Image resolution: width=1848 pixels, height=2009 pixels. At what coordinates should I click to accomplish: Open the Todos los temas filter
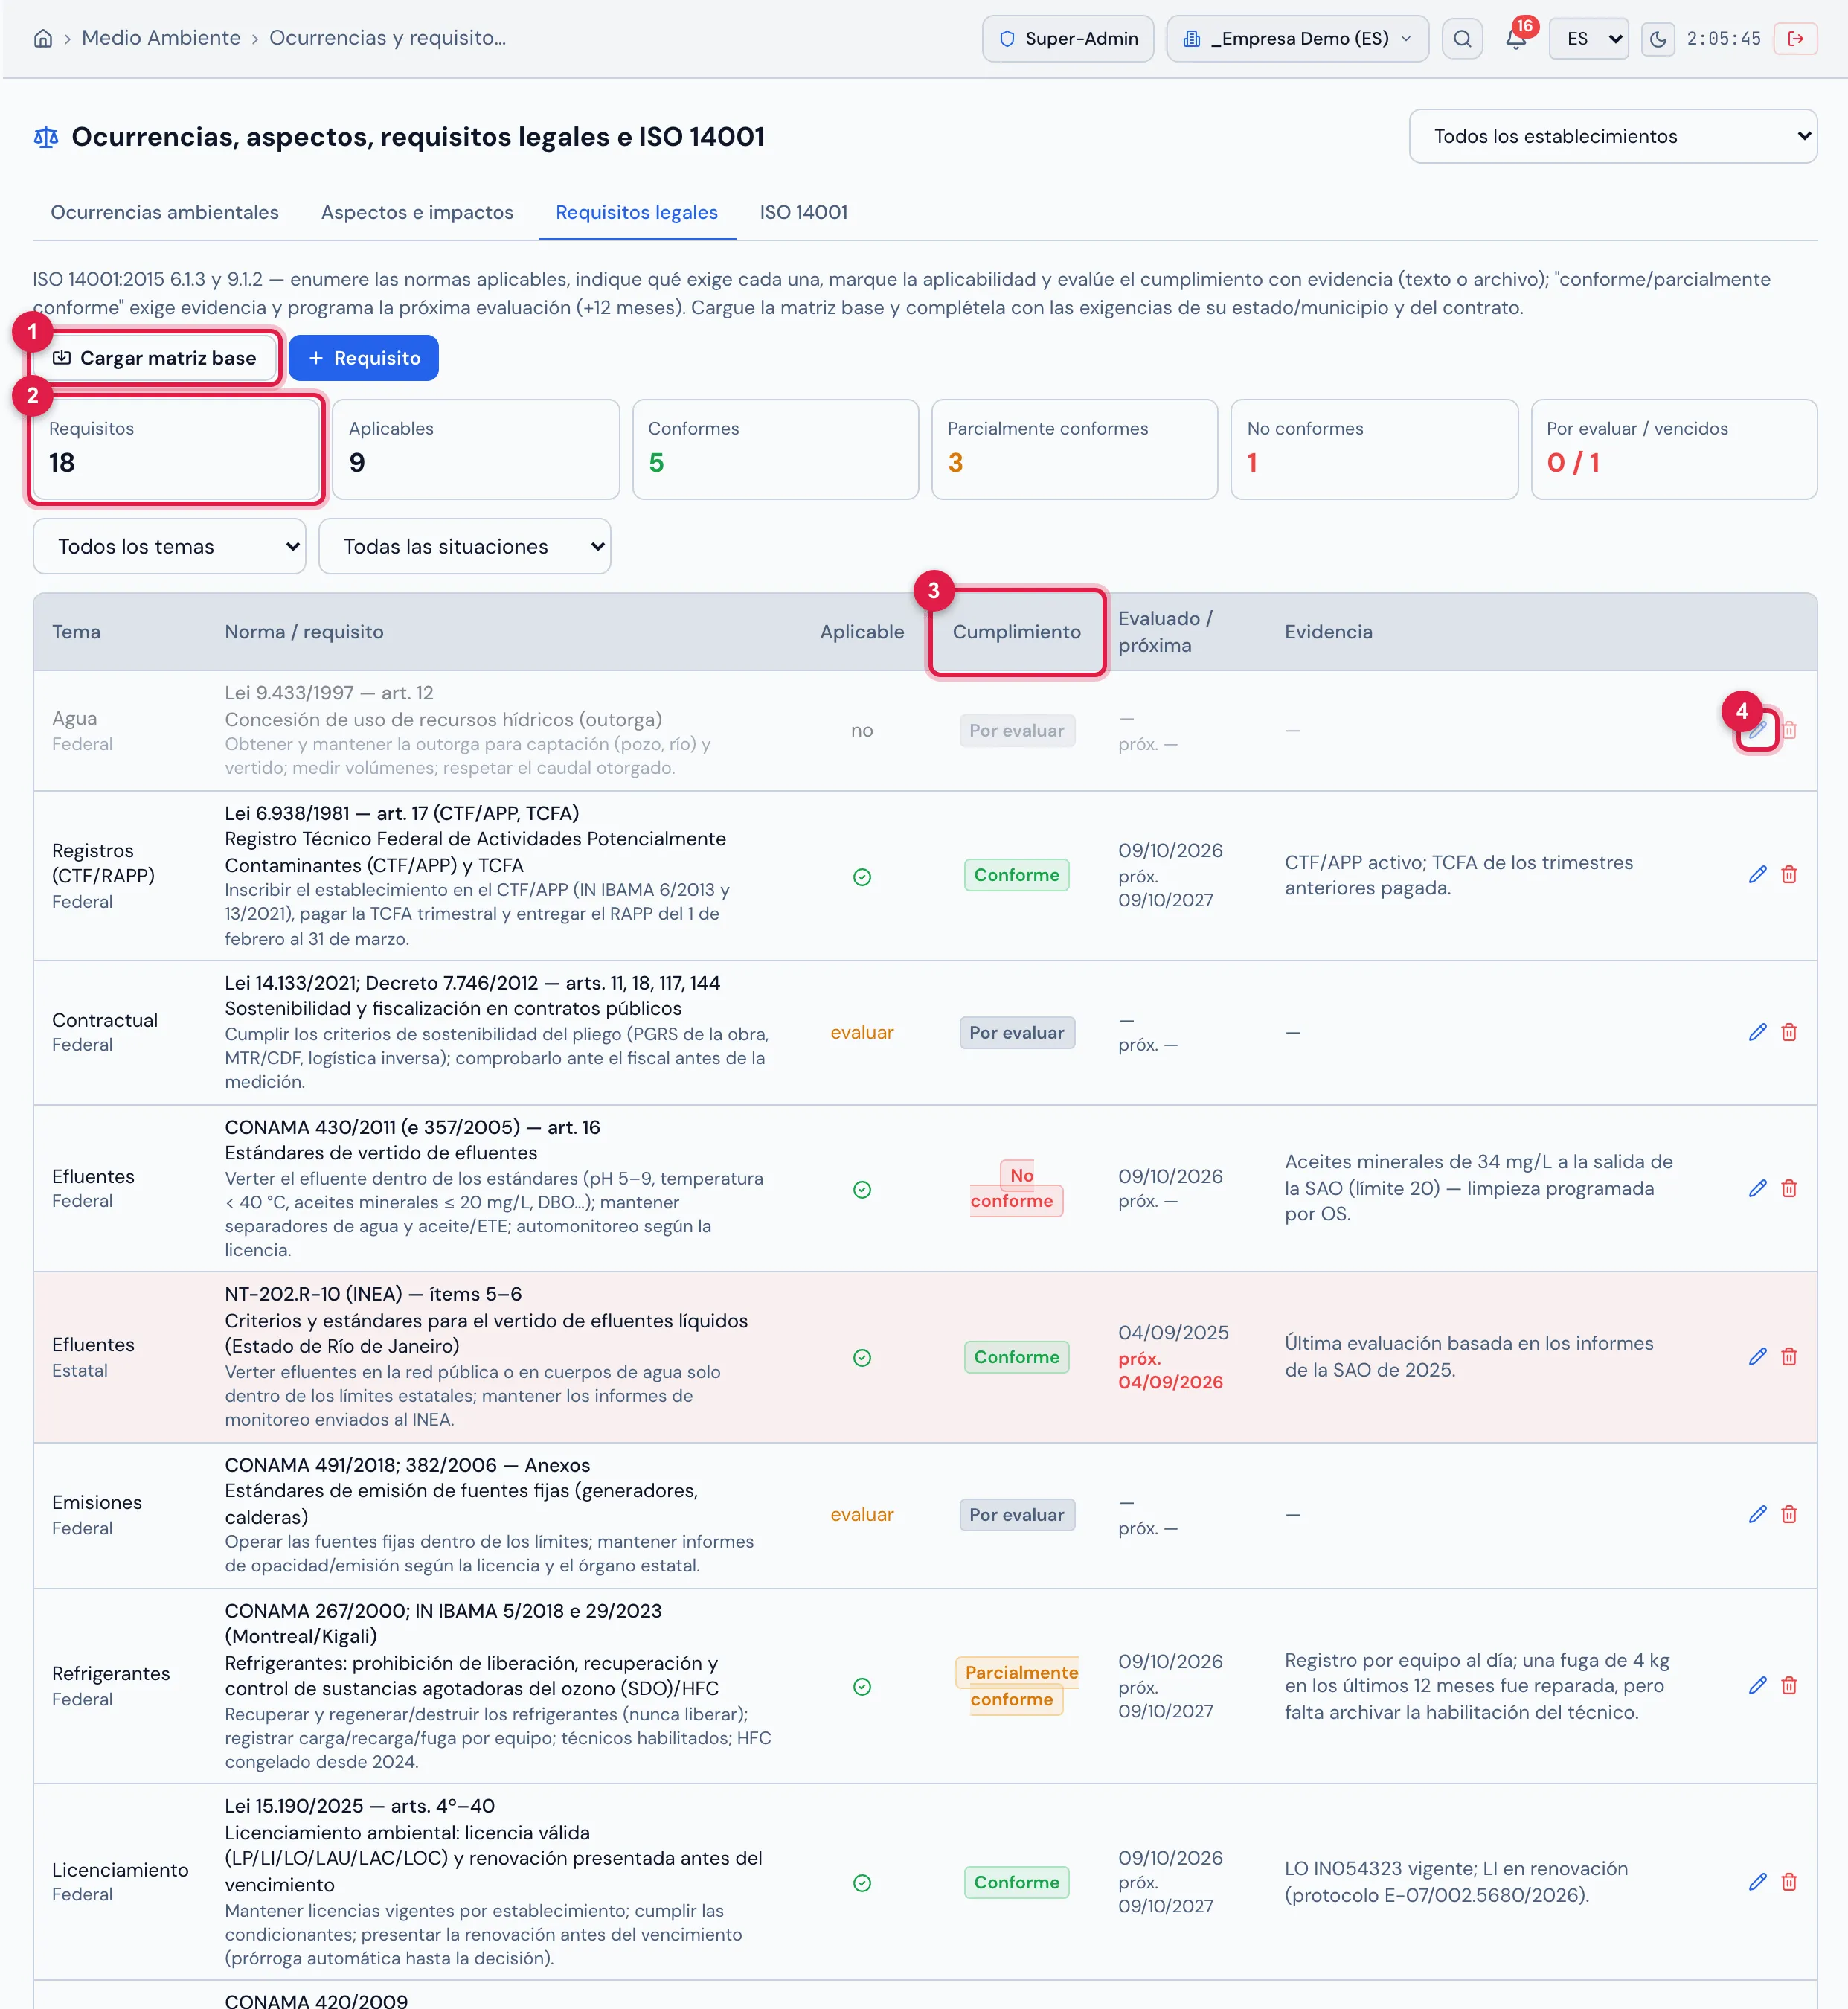point(169,546)
